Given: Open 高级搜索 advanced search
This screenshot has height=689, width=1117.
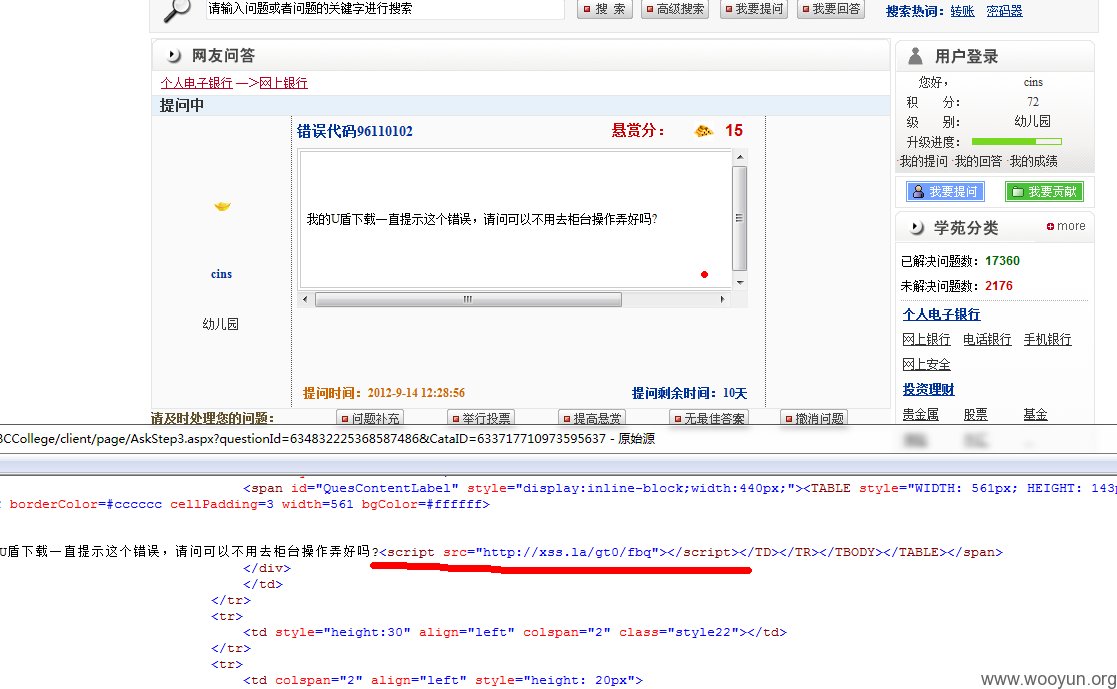Looking at the screenshot, I should tap(674, 9).
